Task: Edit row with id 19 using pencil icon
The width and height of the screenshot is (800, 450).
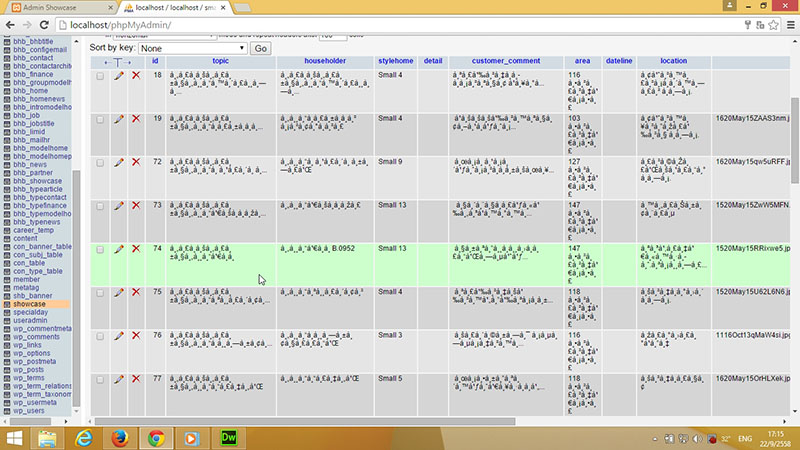Action: click(119, 119)
